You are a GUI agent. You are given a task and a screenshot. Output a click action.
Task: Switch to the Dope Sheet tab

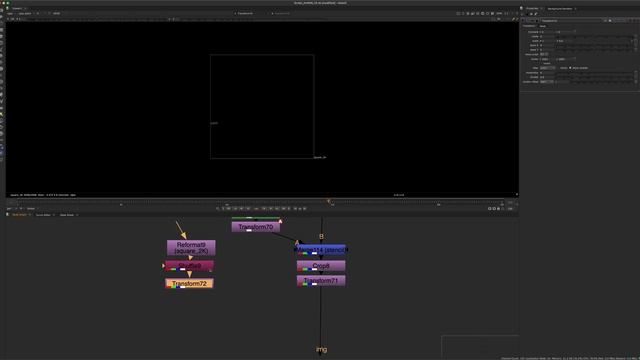(x=67, y=215)
